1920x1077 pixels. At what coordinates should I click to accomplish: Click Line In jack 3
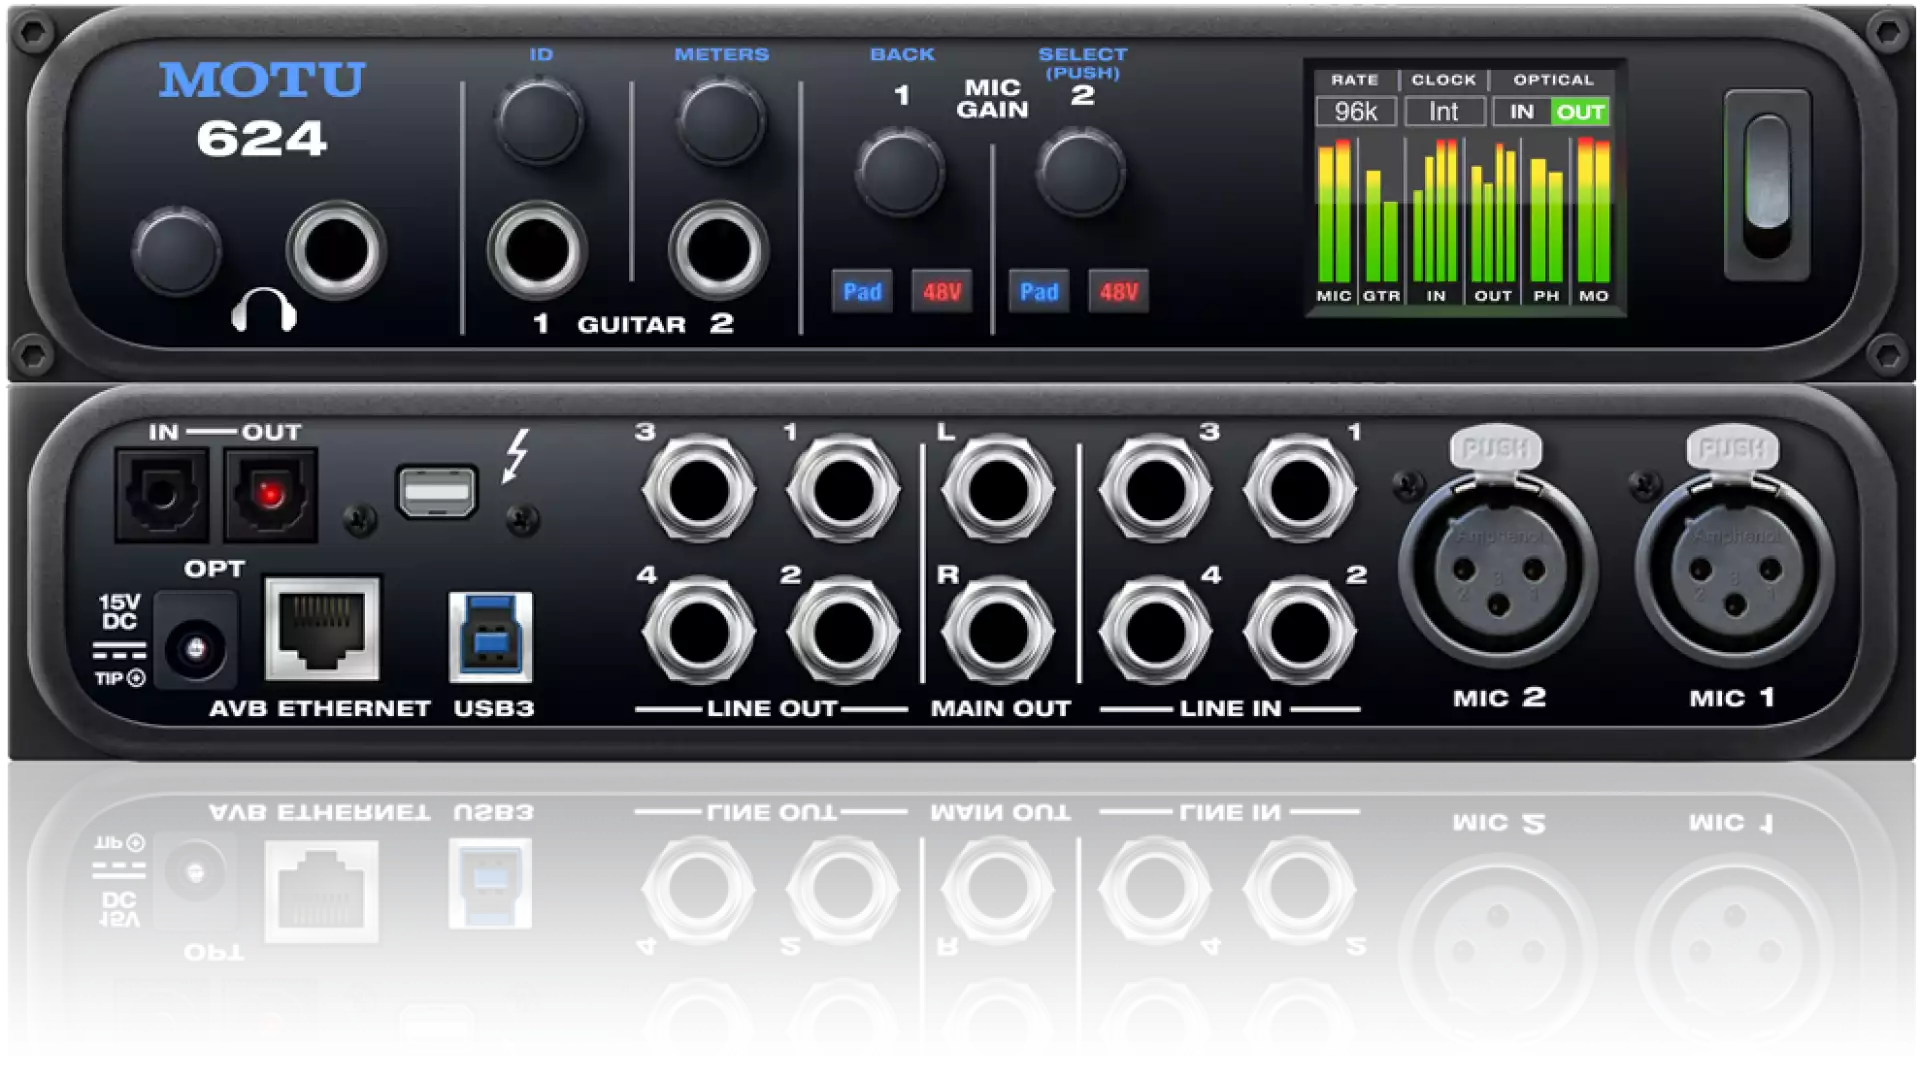point(1155,490)
